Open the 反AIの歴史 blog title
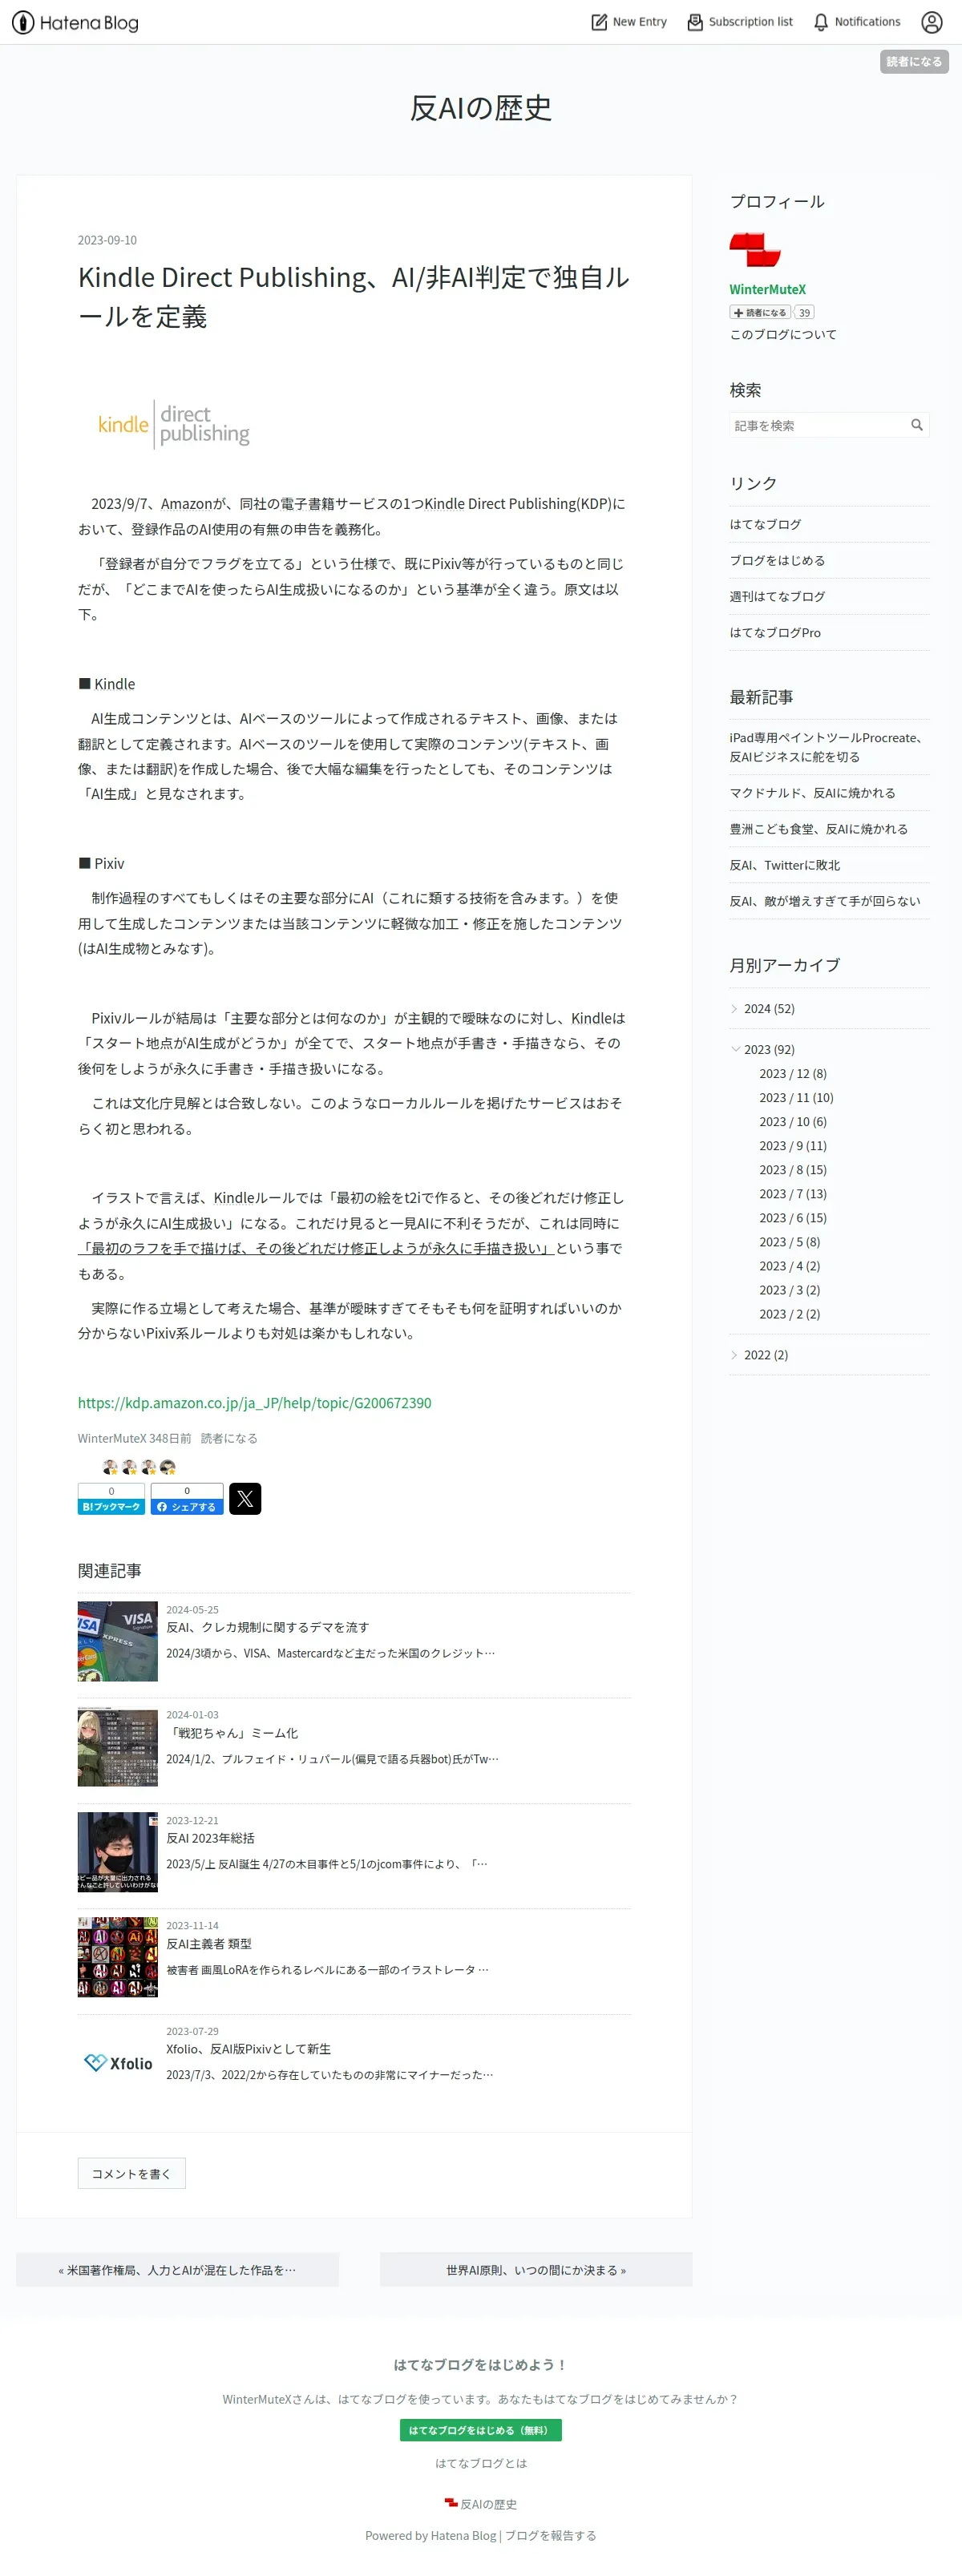The height and width of the screenshot is (2576, 962). [481, 108]
